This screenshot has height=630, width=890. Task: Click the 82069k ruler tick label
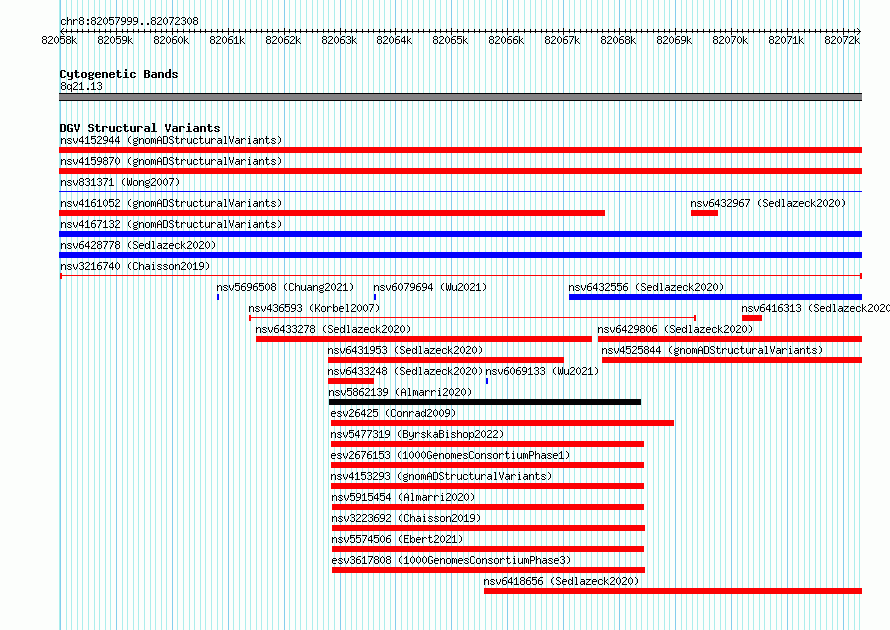pos(674,40)
